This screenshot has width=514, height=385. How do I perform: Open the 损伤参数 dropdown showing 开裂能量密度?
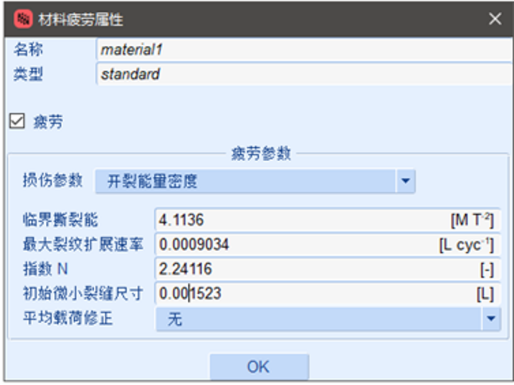coord(255,181)
